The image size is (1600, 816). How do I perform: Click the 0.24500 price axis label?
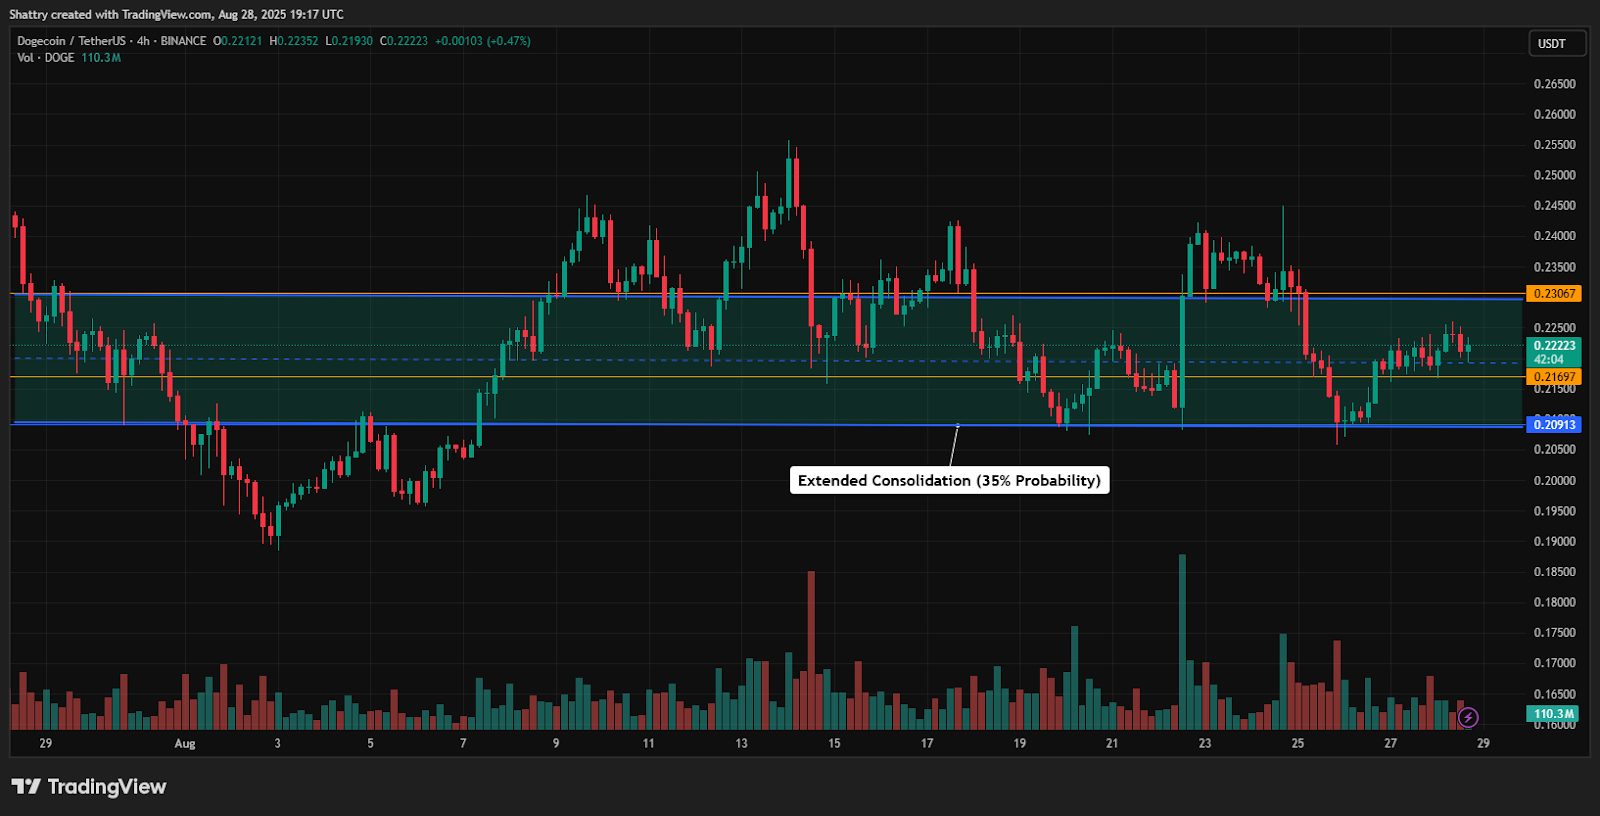pyautogui.click(x=1555, y=206)
